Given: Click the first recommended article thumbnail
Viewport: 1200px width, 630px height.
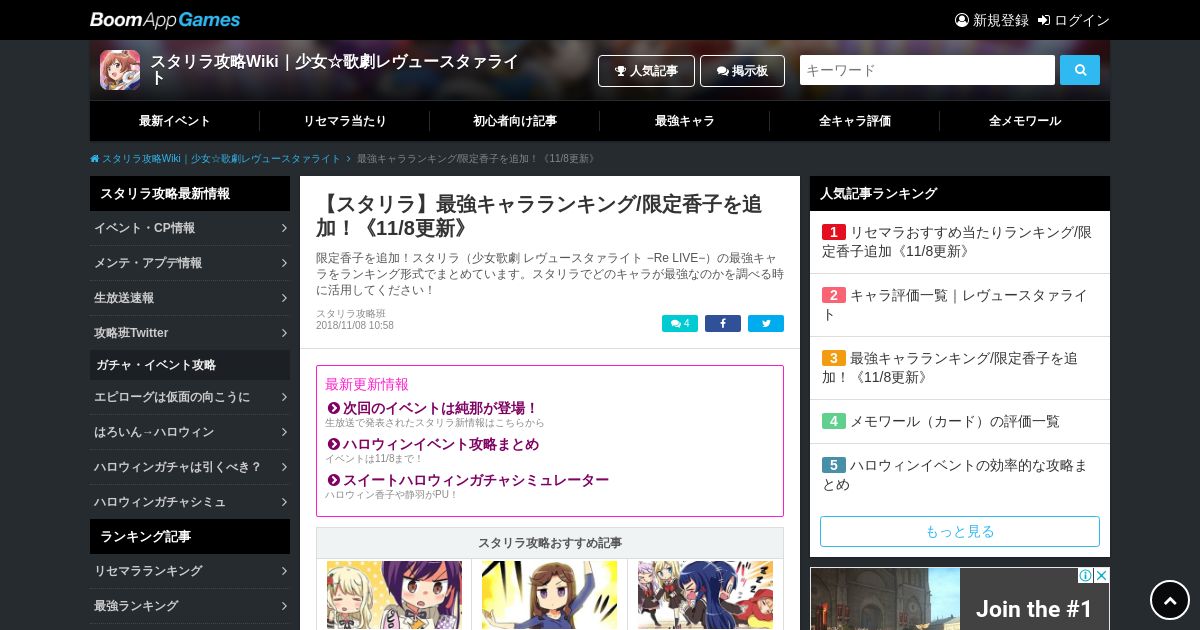Looking at the screenshot, I should pyautogui.click(x=394, y=594).
